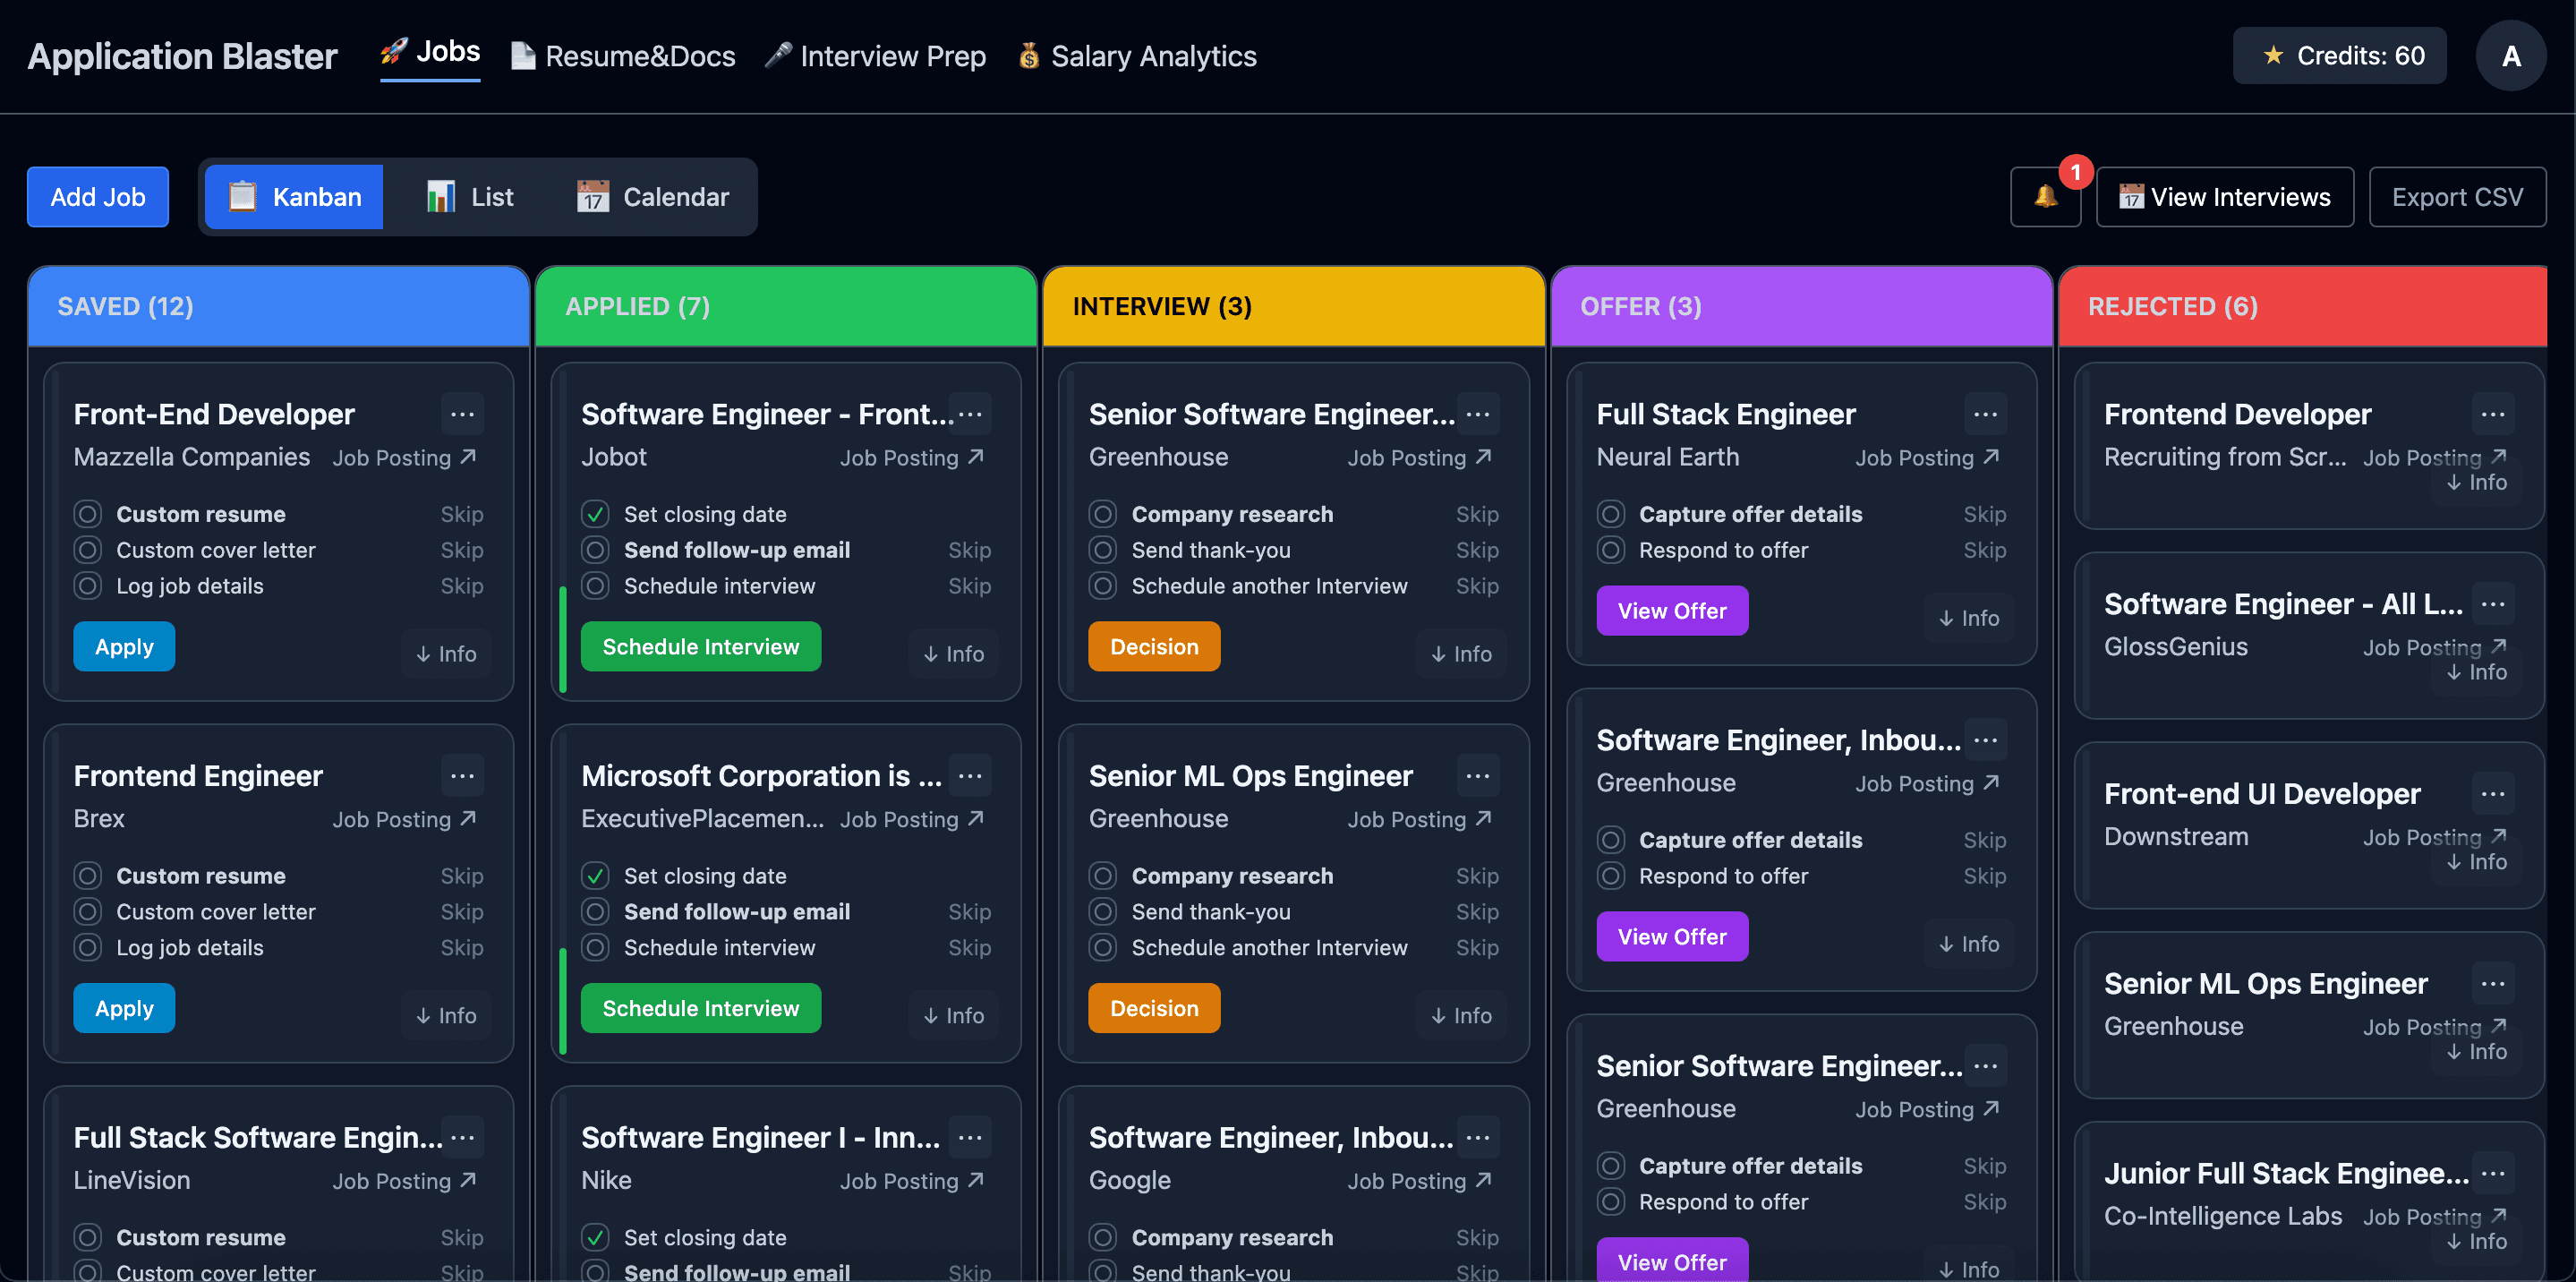Viewport: 2576px width, 1282px height.
Task: Check Custom resume on Front-End Developer card
Action: click(x=88, y=513)
